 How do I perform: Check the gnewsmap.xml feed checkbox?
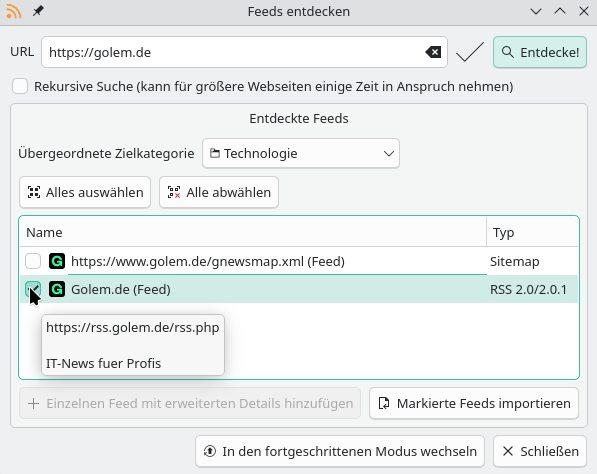pos(33,261)
